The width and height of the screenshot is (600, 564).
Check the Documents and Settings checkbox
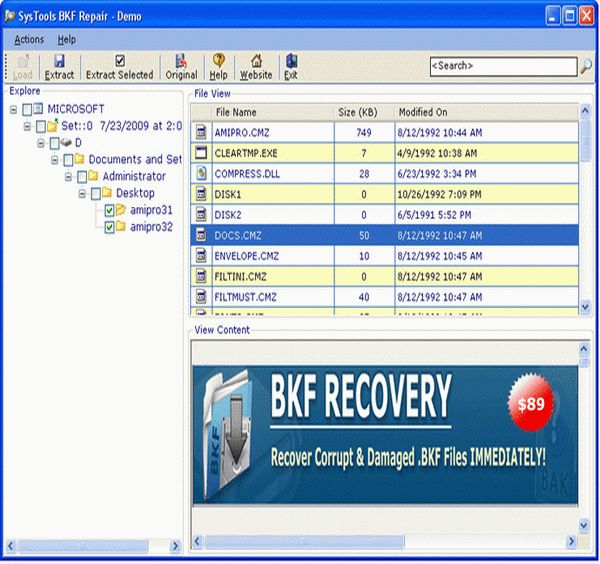68,160
